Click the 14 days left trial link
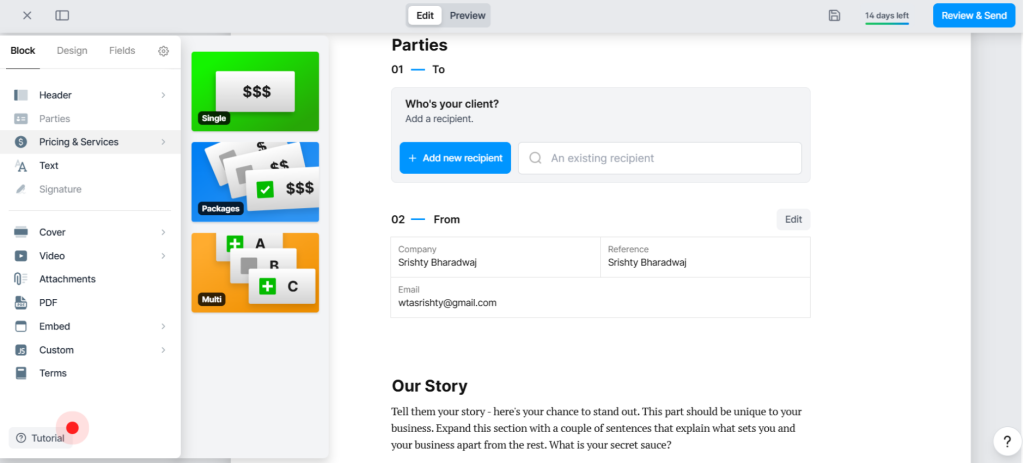 point(887,16)
